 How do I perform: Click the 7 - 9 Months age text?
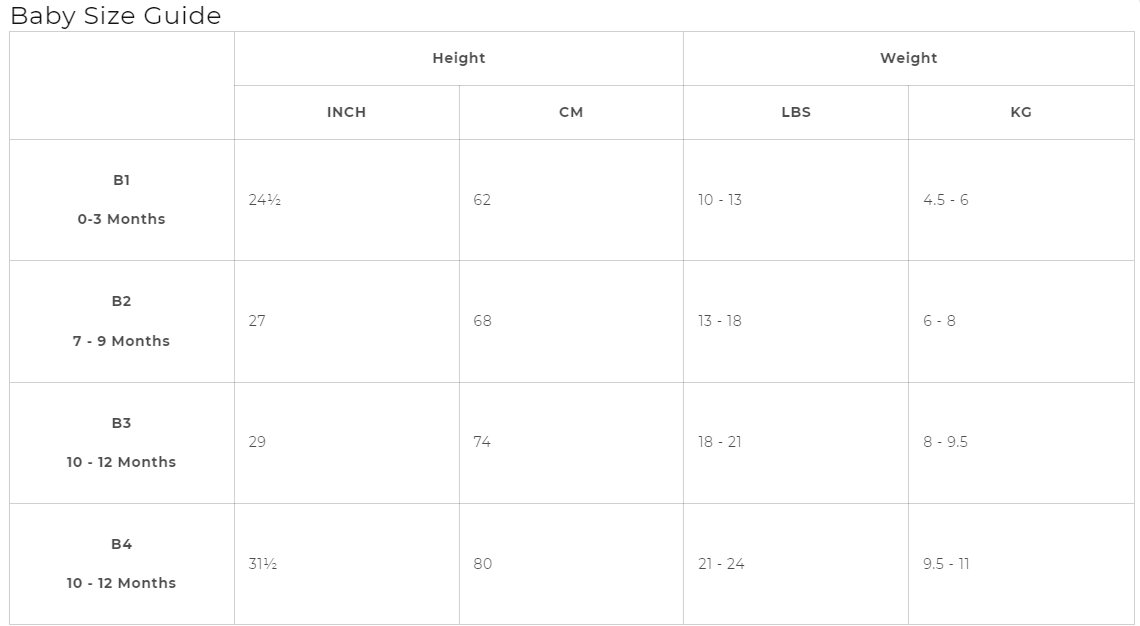[x=121, y=341]
